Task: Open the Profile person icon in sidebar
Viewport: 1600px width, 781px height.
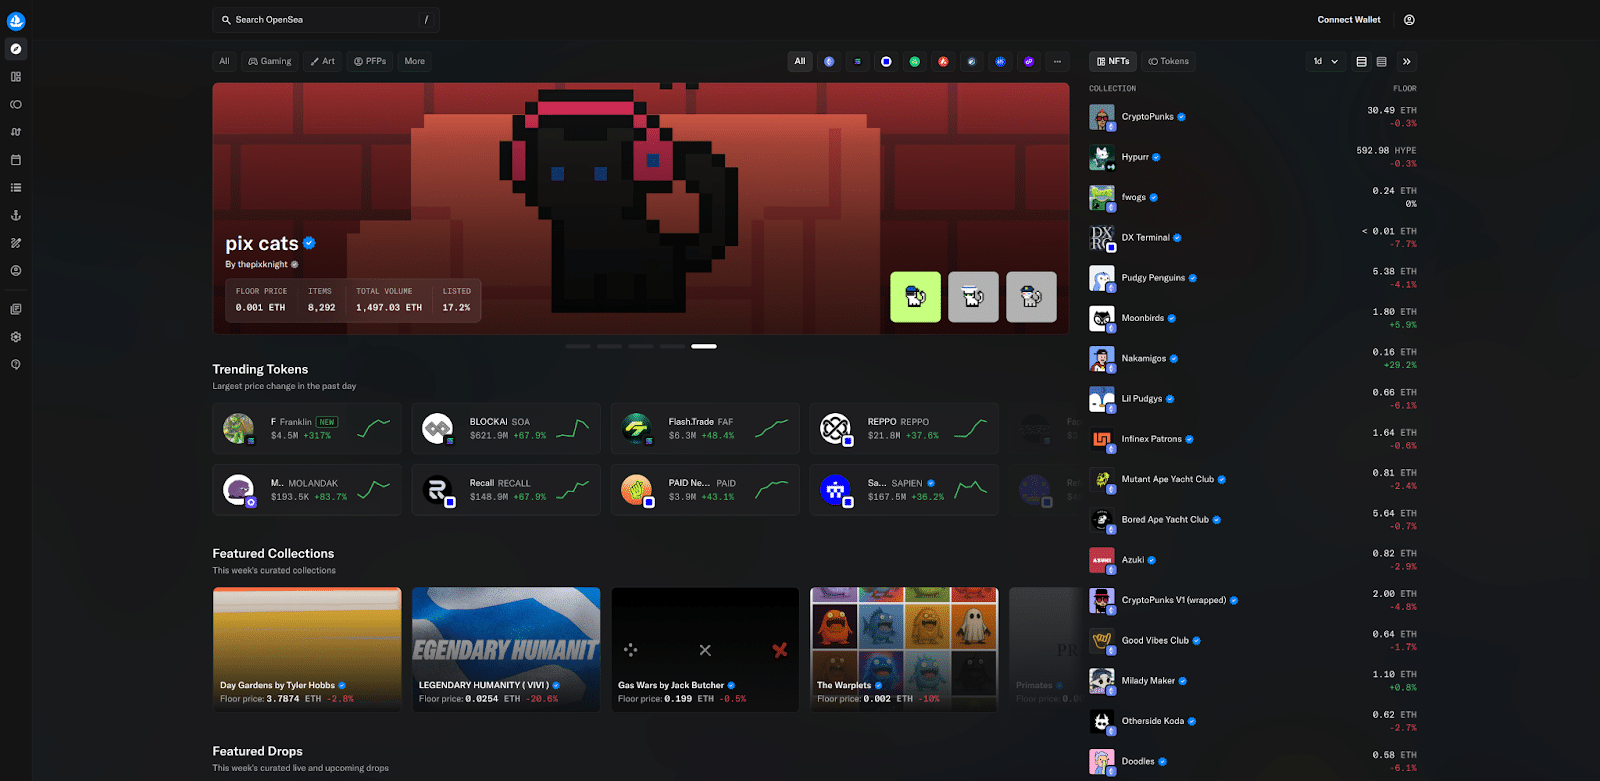Action: click(16, 271)
